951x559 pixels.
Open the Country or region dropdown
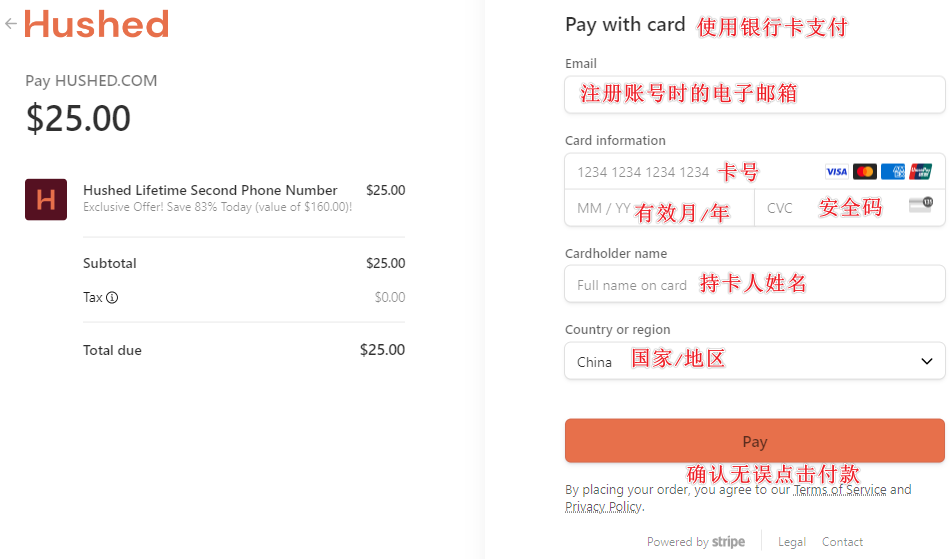pos(754,361)
